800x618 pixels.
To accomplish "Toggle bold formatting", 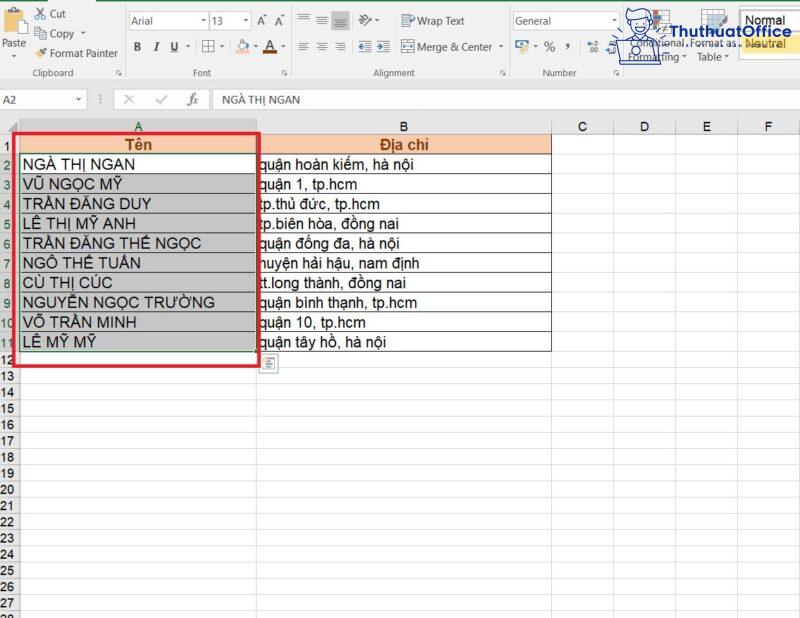I will coord(138,47).
